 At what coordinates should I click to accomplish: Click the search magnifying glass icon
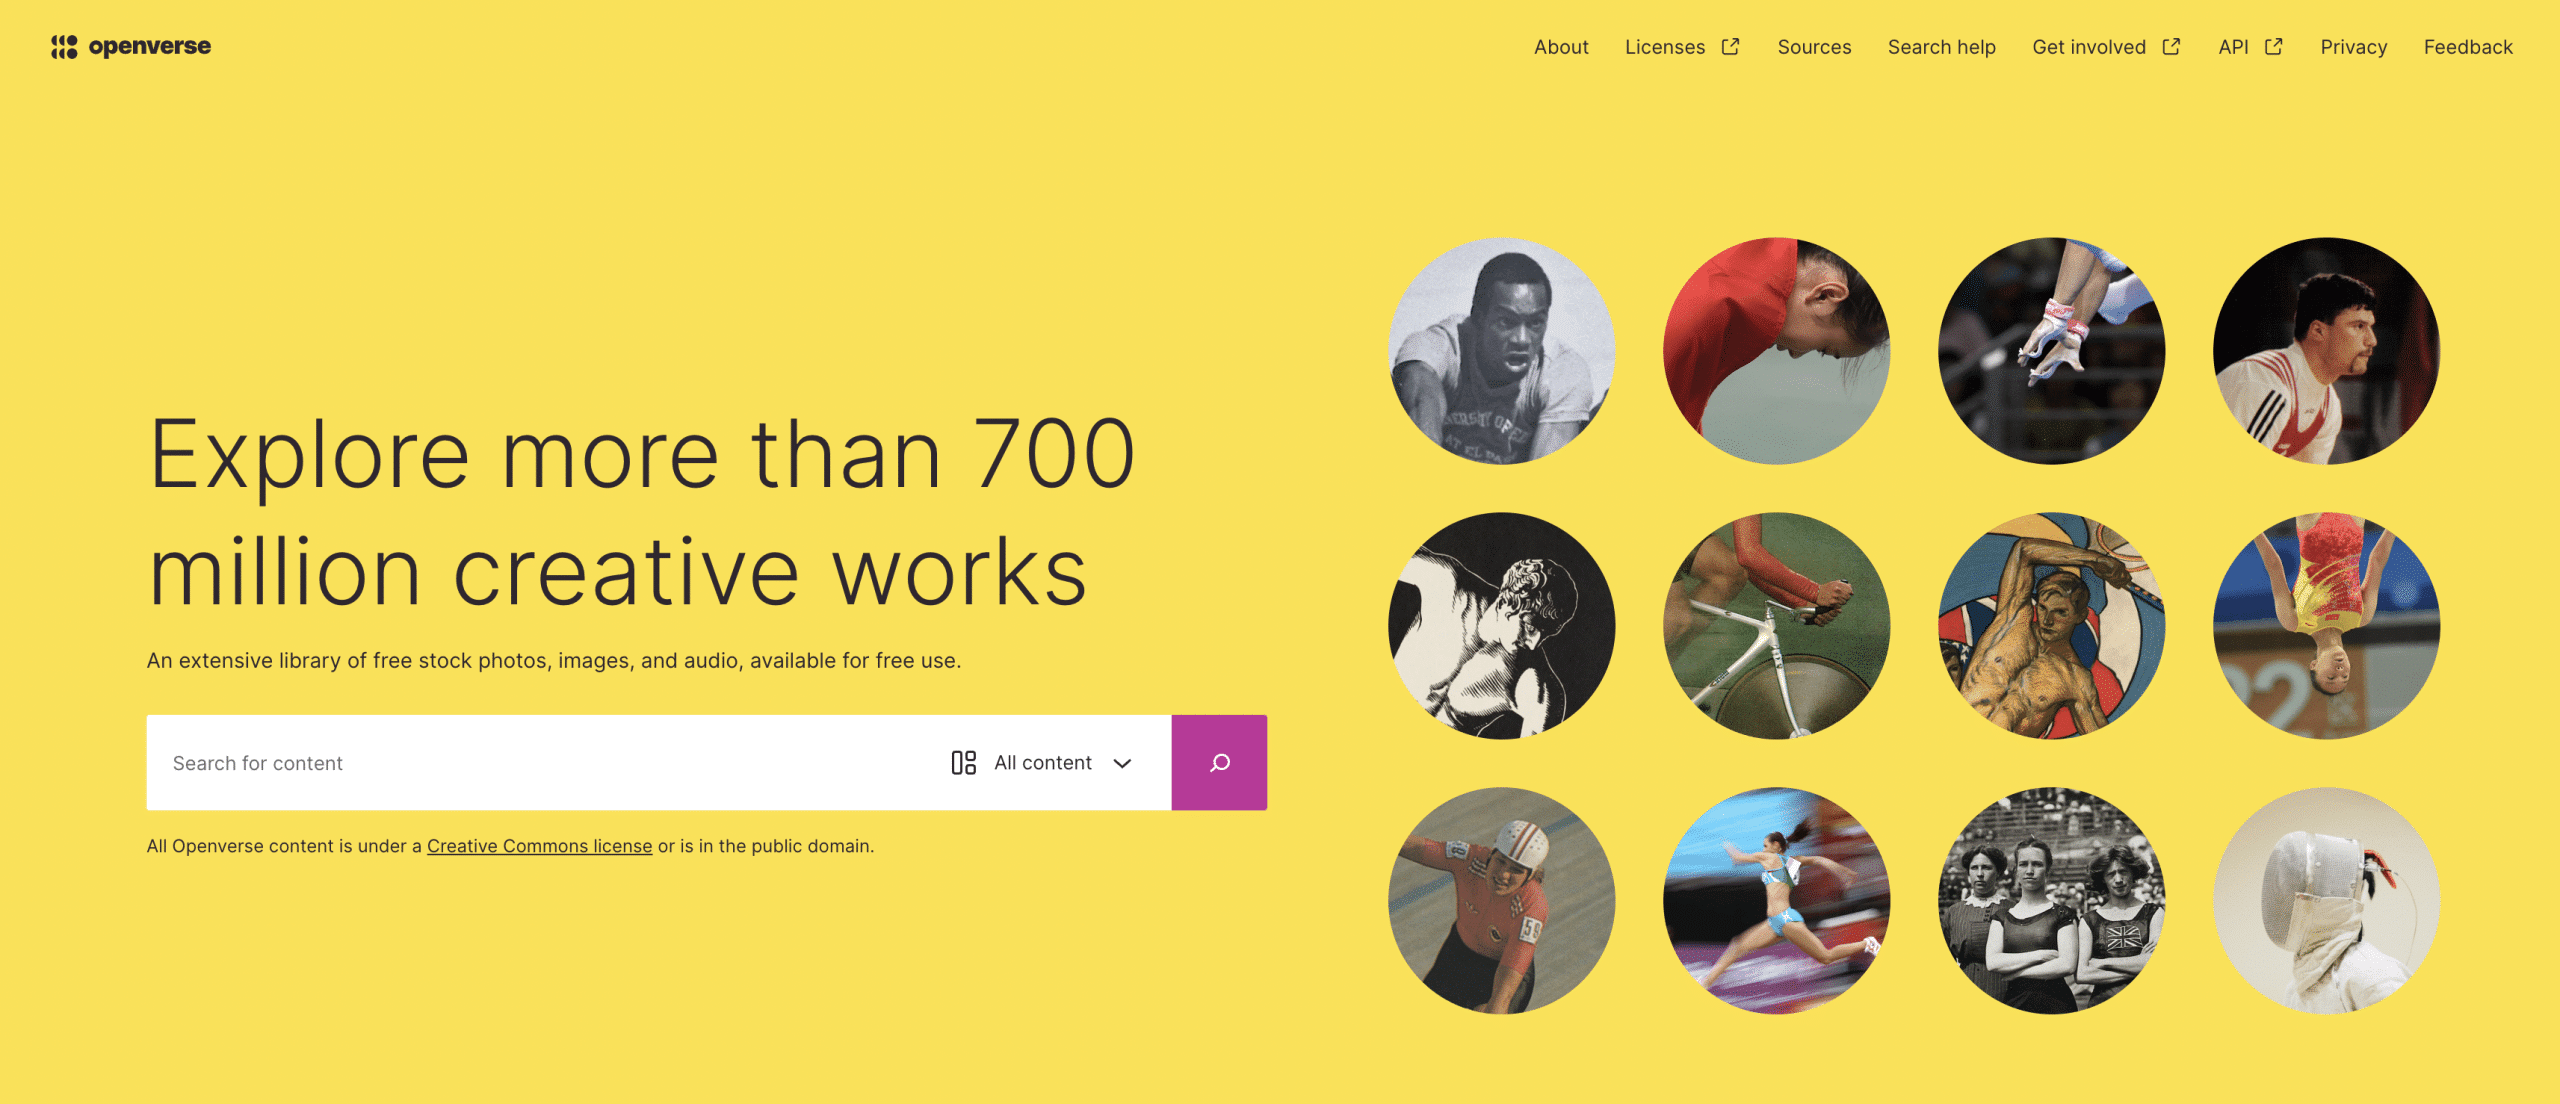1220,763
